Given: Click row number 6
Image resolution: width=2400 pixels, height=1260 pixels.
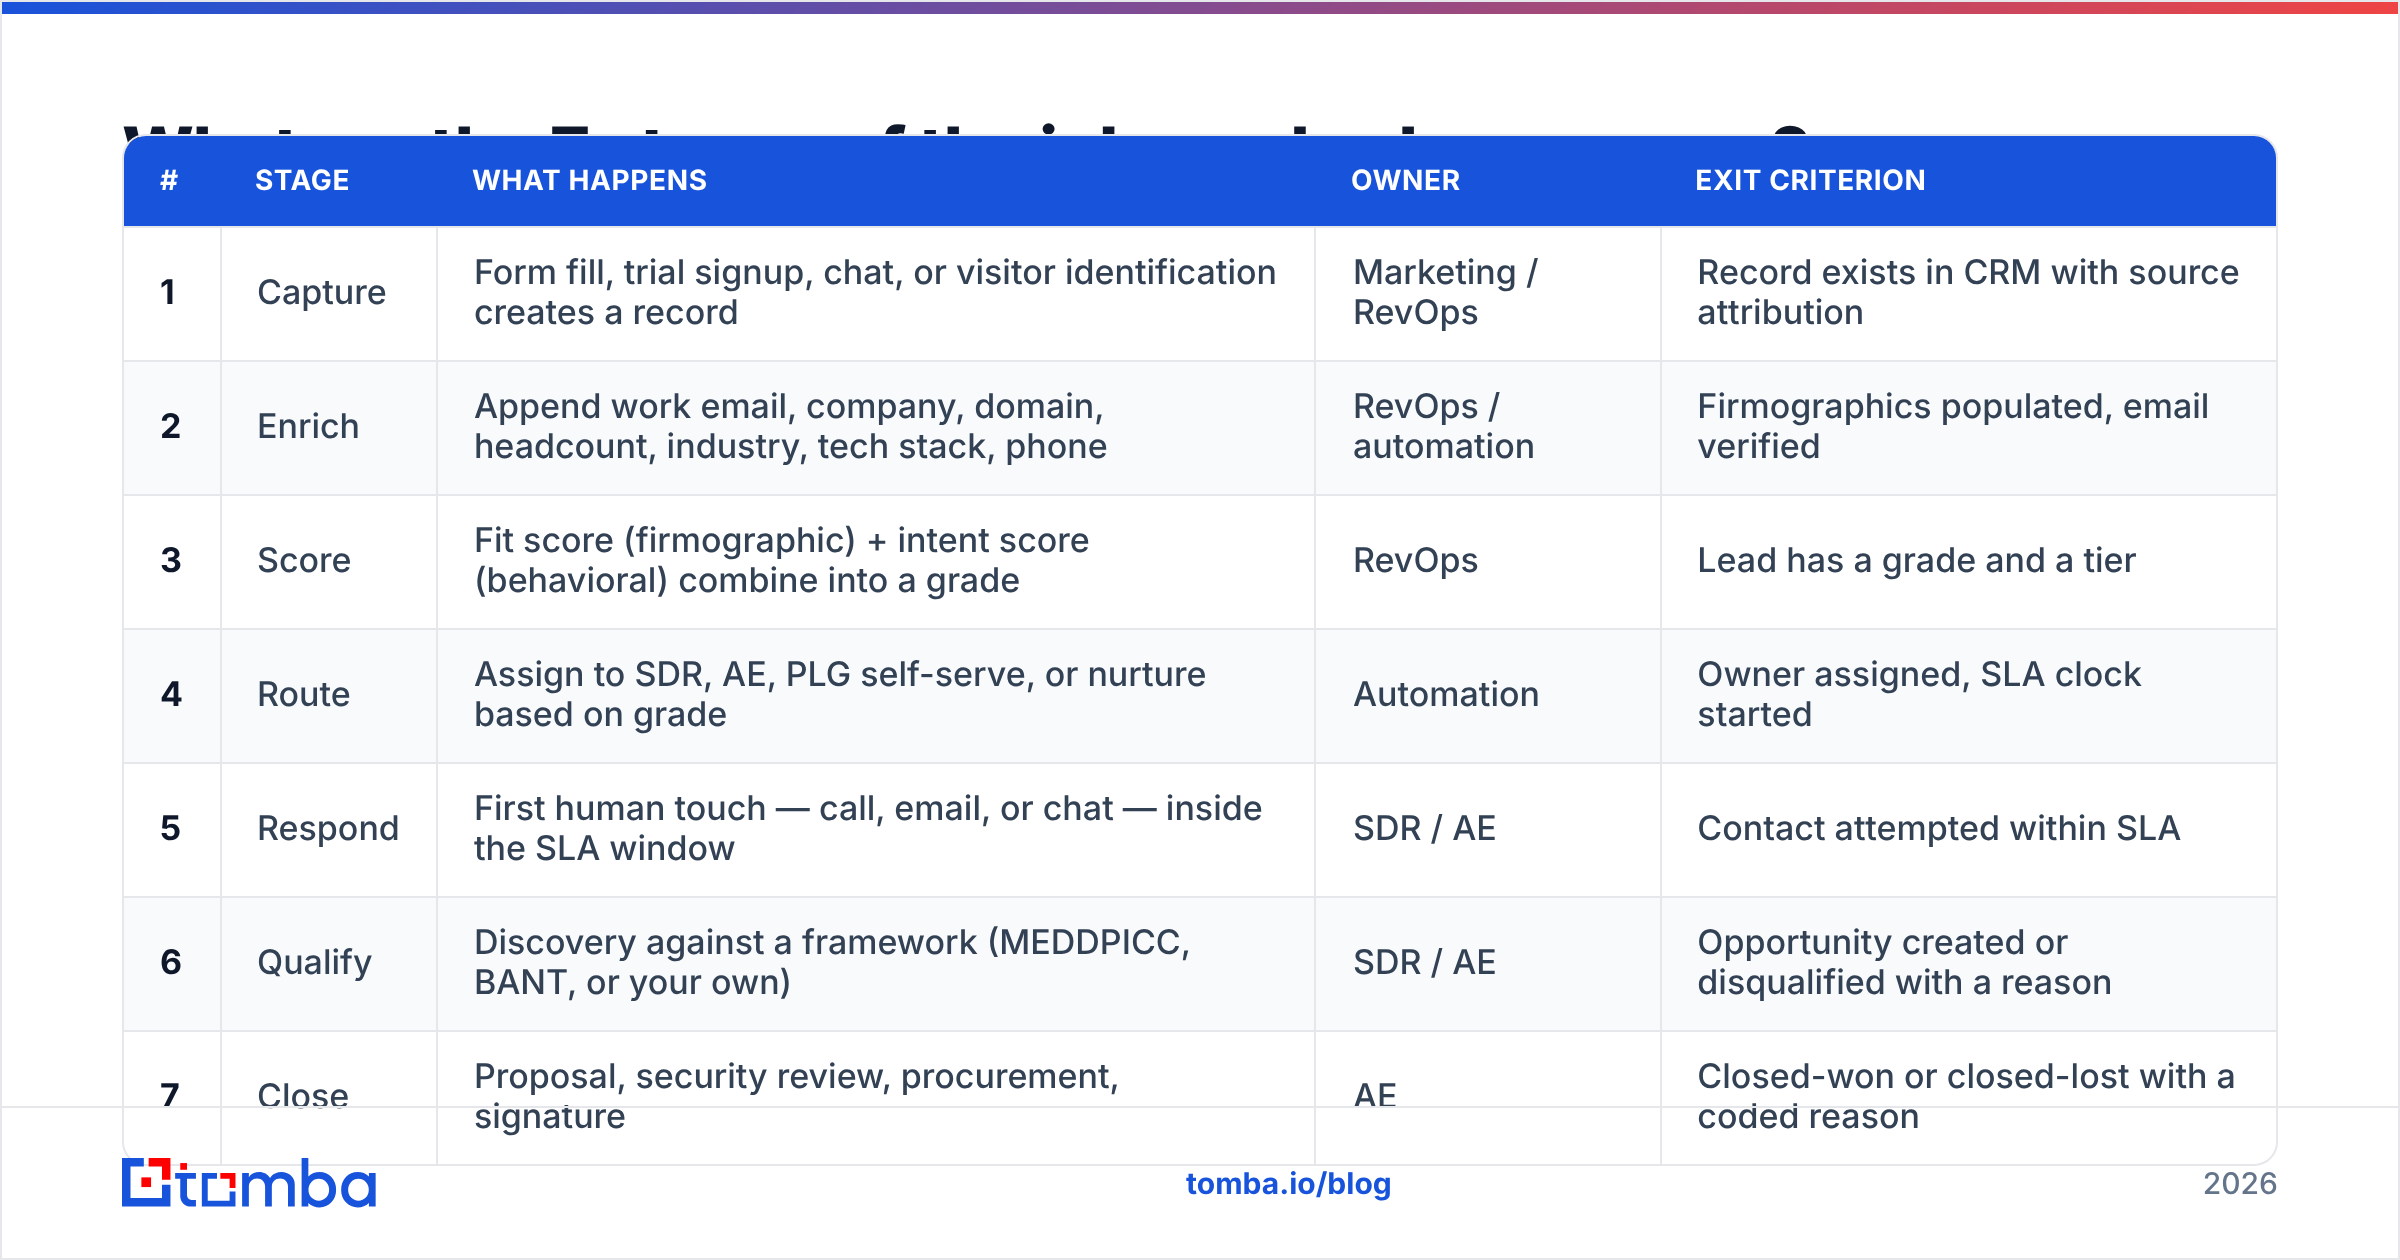Looking at the screenshot, I should point(171,963).
